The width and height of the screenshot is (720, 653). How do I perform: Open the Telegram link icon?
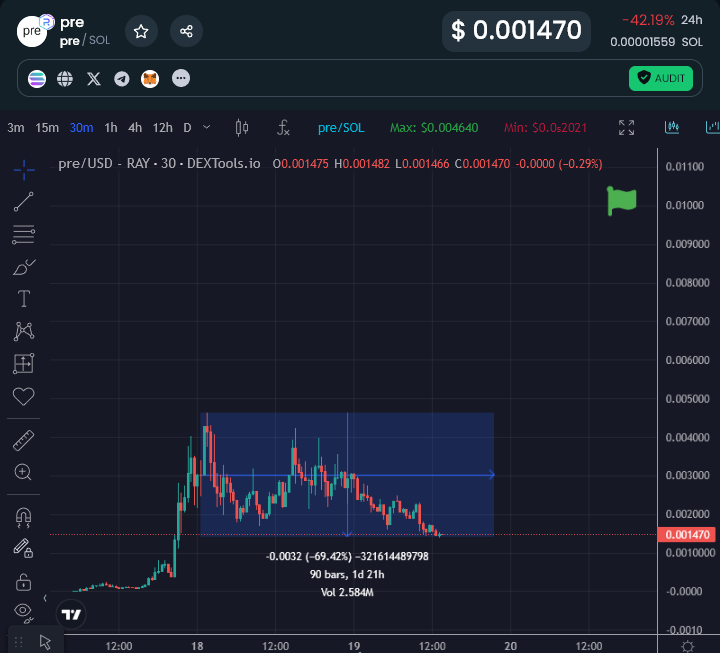pos(122,79)
